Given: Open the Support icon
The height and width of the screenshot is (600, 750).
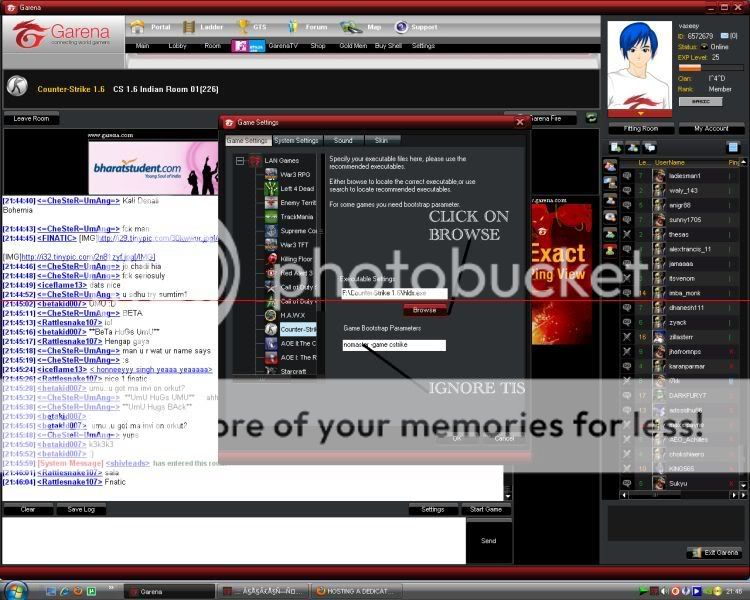Looking at the screenshot, I should coord(402,27).
